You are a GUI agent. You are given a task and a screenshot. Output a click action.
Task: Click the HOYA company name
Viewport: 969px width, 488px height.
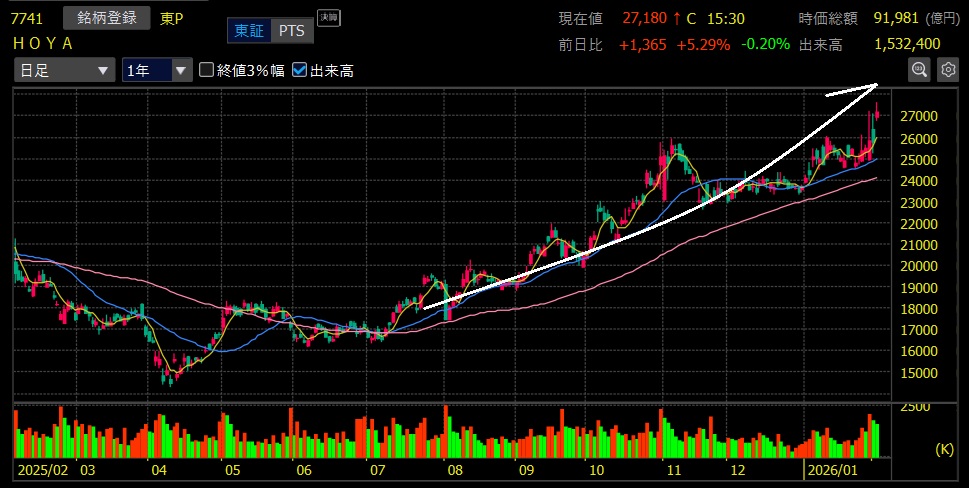[42, 42]
